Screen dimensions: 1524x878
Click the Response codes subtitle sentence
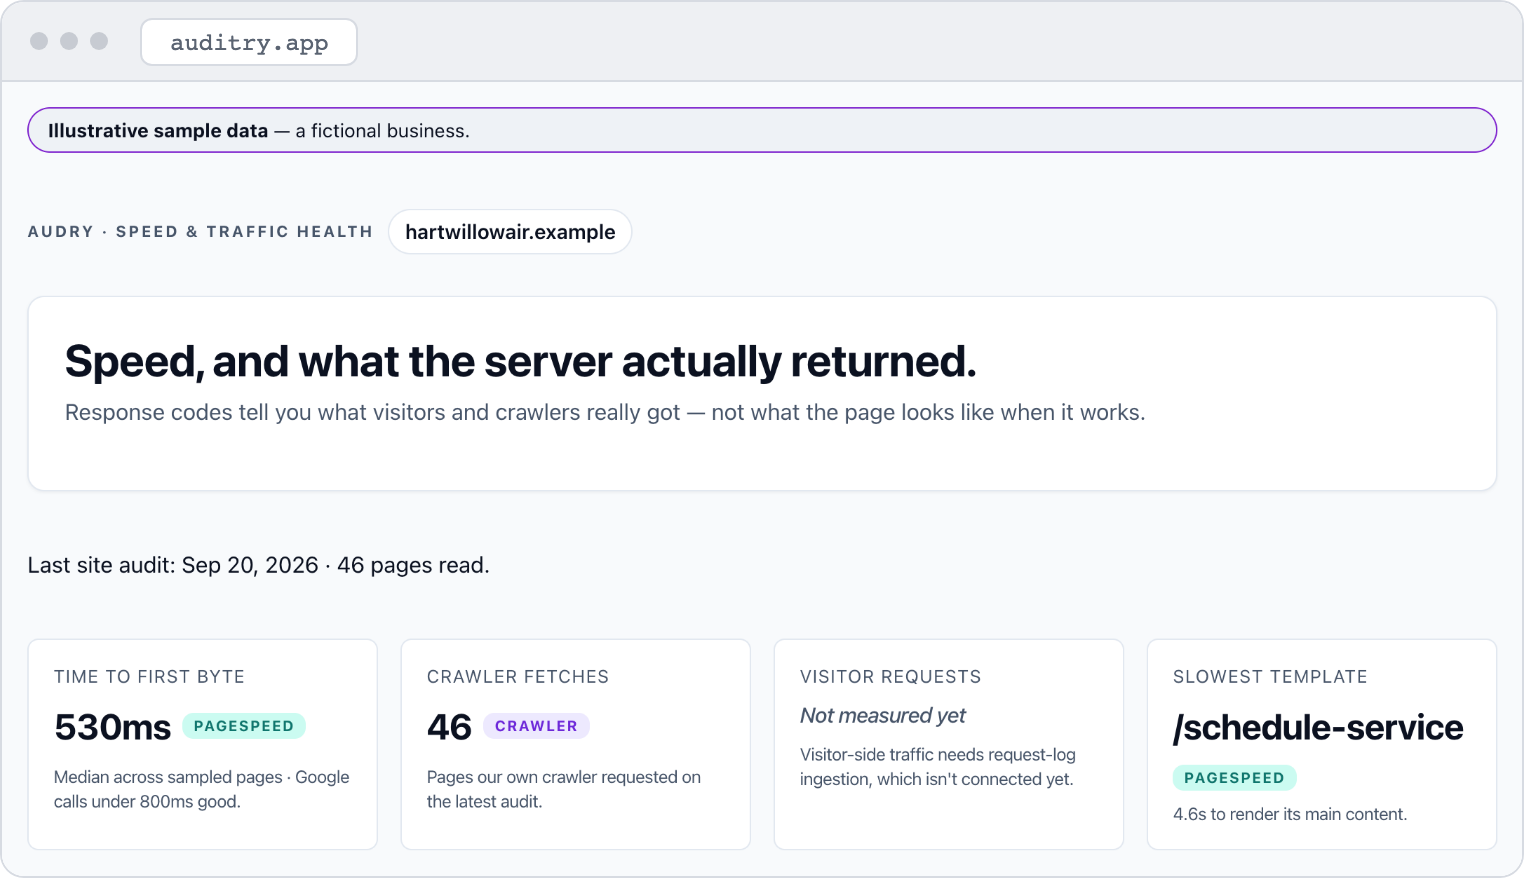click(605, 412)
